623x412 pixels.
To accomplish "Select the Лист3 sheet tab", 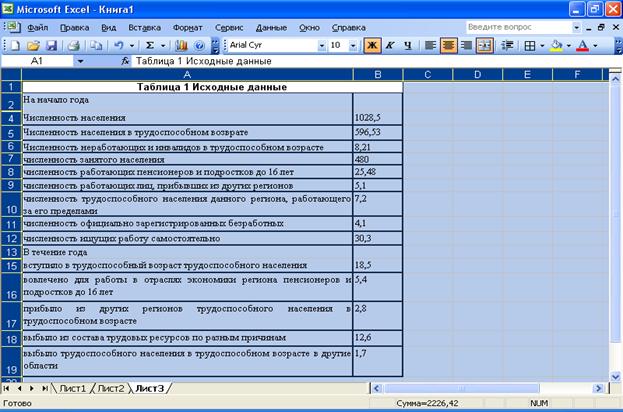I will point(149,388).
